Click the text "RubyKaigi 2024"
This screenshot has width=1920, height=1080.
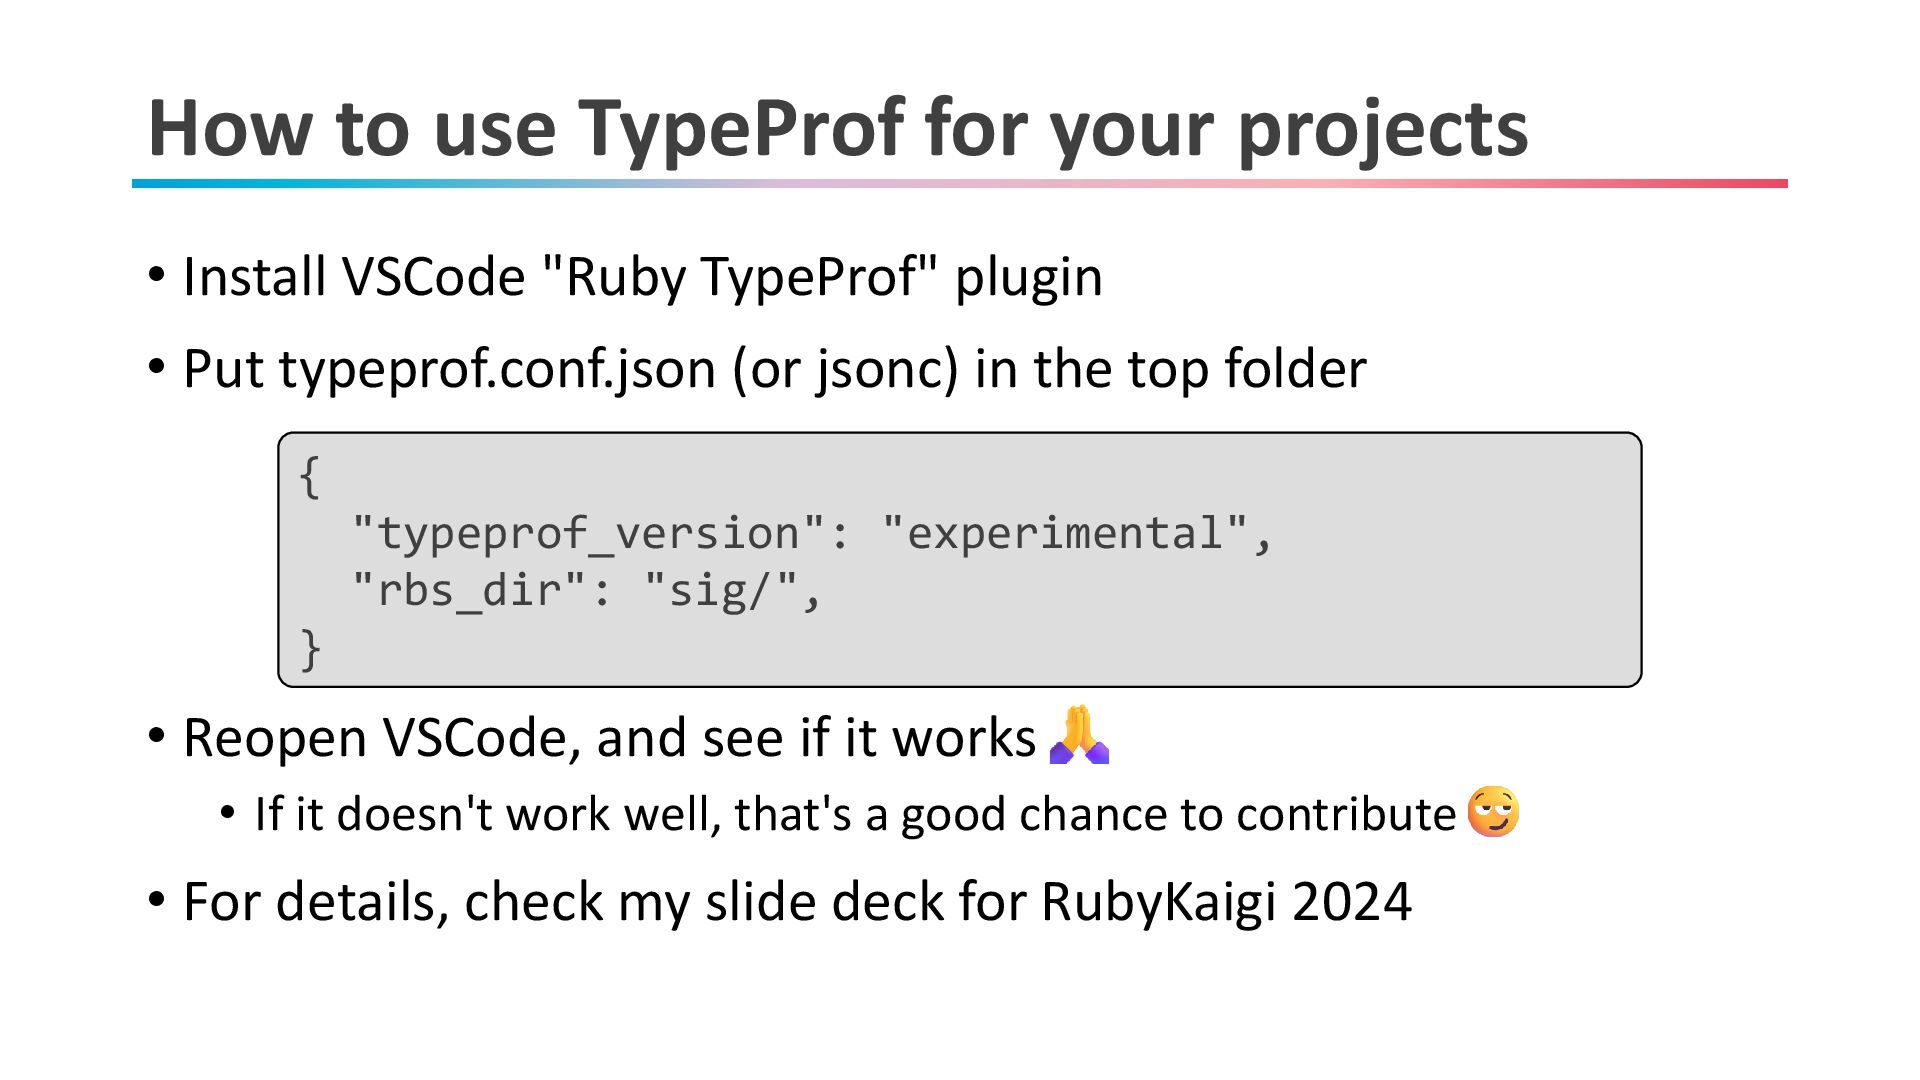pos(1226,901)
